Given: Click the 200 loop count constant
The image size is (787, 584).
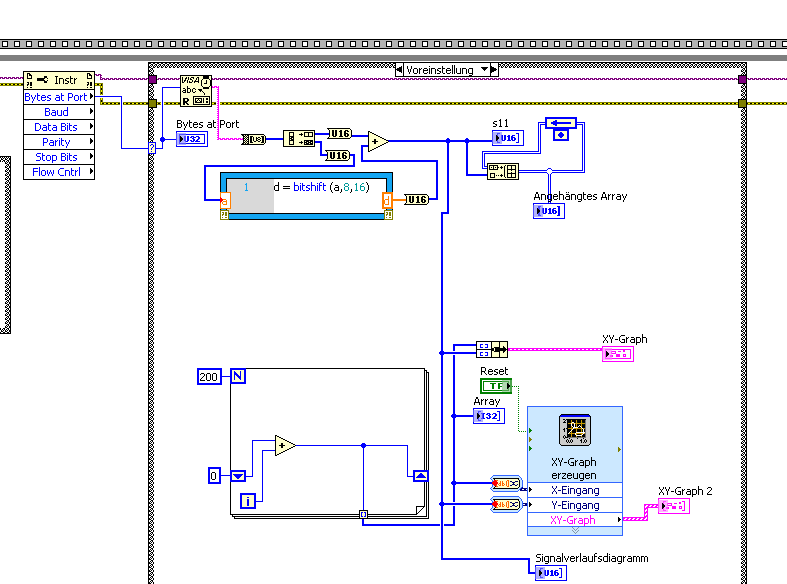Looking at the screenshot, I should click(x=209, y=377).
